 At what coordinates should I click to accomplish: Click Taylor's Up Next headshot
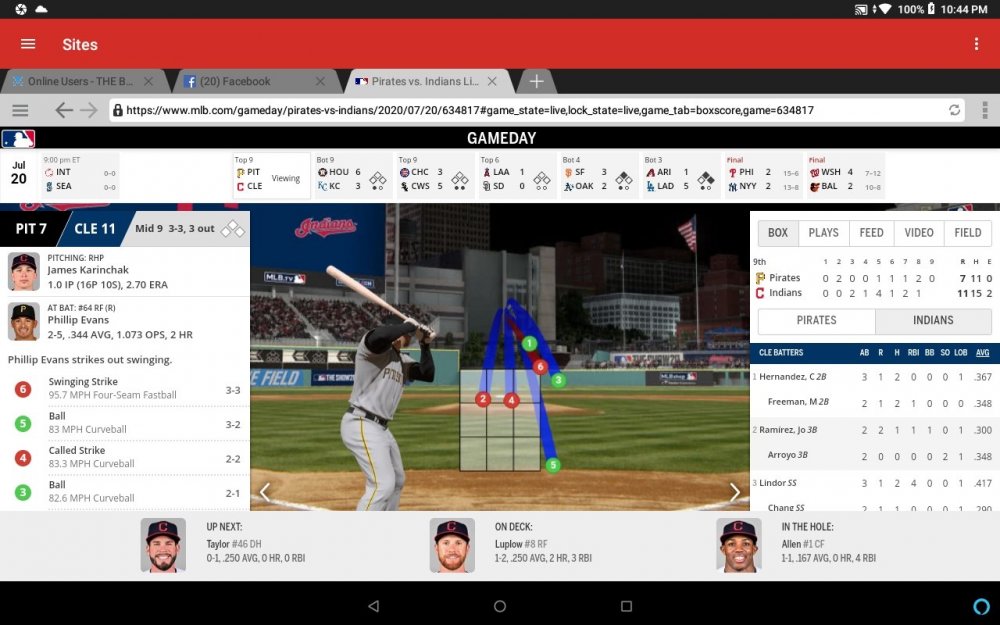(163, 545)
